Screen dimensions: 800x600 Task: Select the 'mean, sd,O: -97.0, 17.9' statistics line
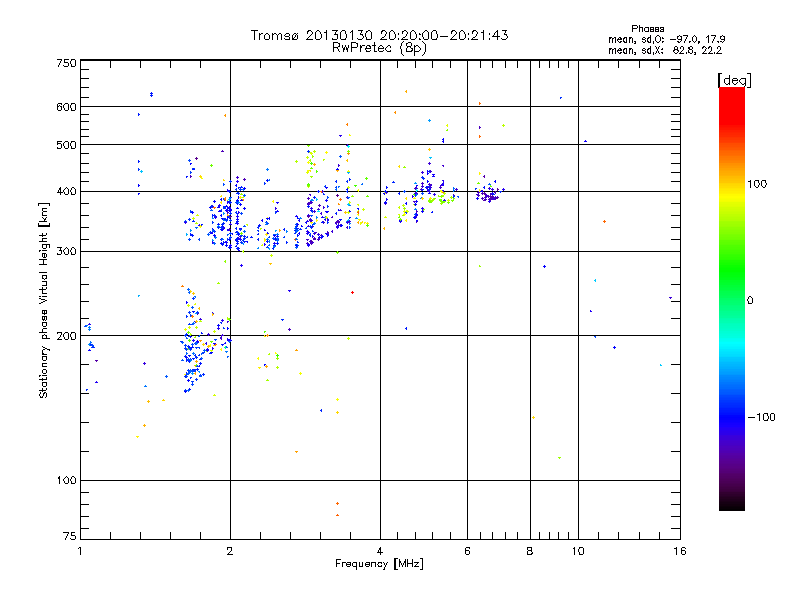tap(666, 39)
